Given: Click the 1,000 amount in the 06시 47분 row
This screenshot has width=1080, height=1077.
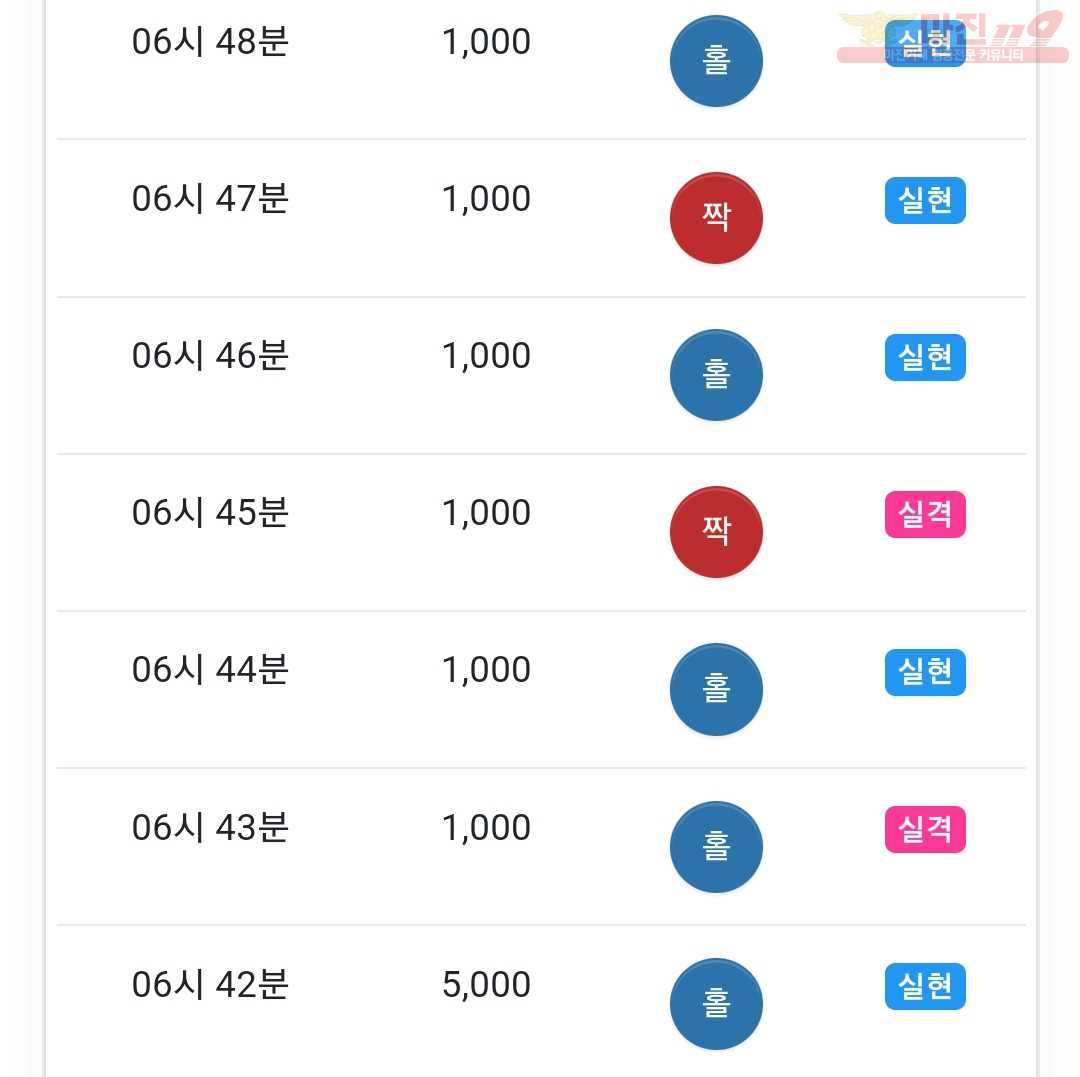Looking at the screenshot, I should pyautogui.click(x=486, y=199).
